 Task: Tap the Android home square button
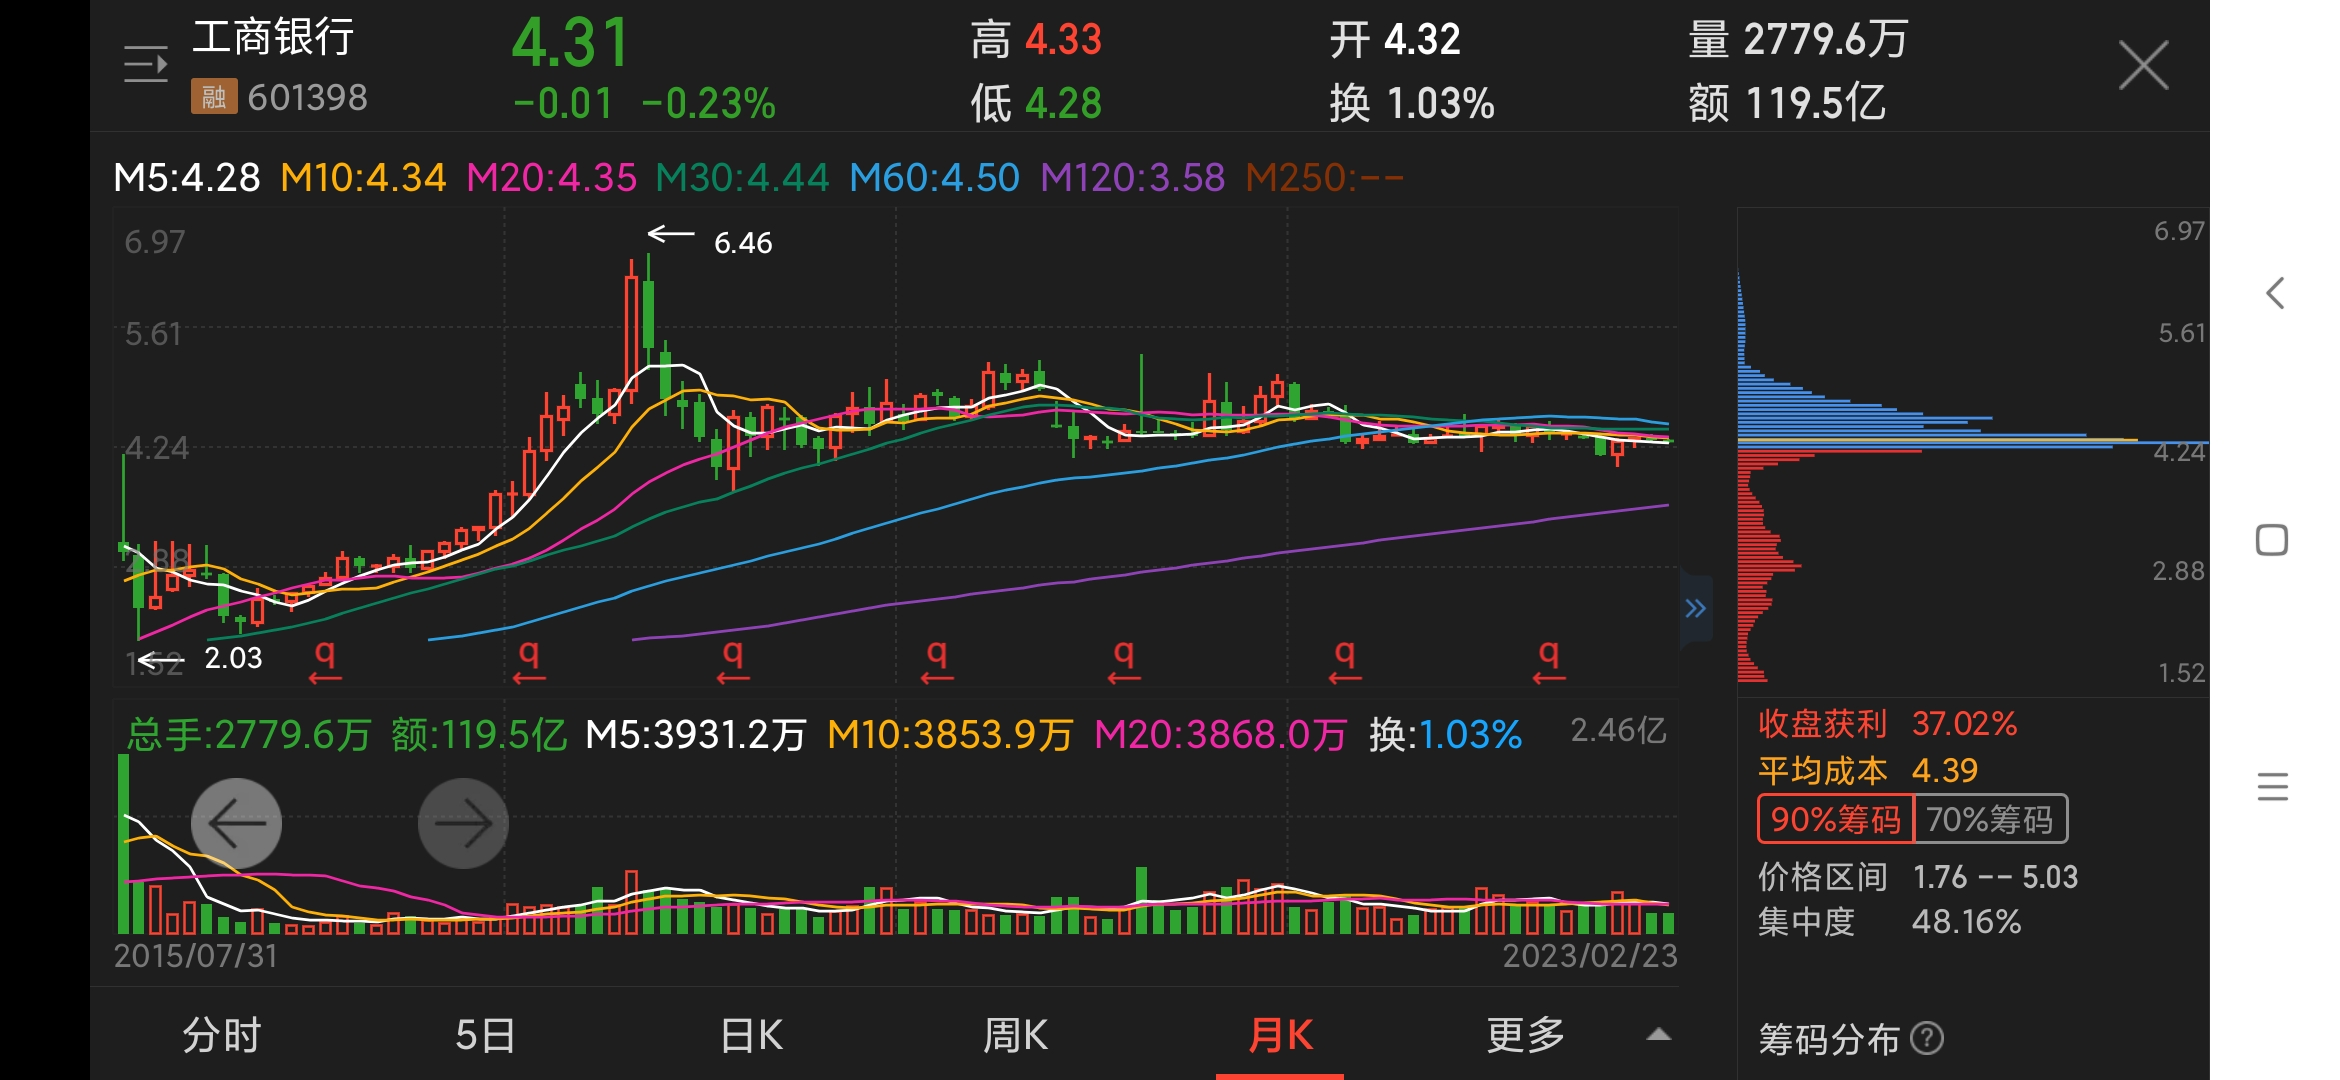[2272, 540]
